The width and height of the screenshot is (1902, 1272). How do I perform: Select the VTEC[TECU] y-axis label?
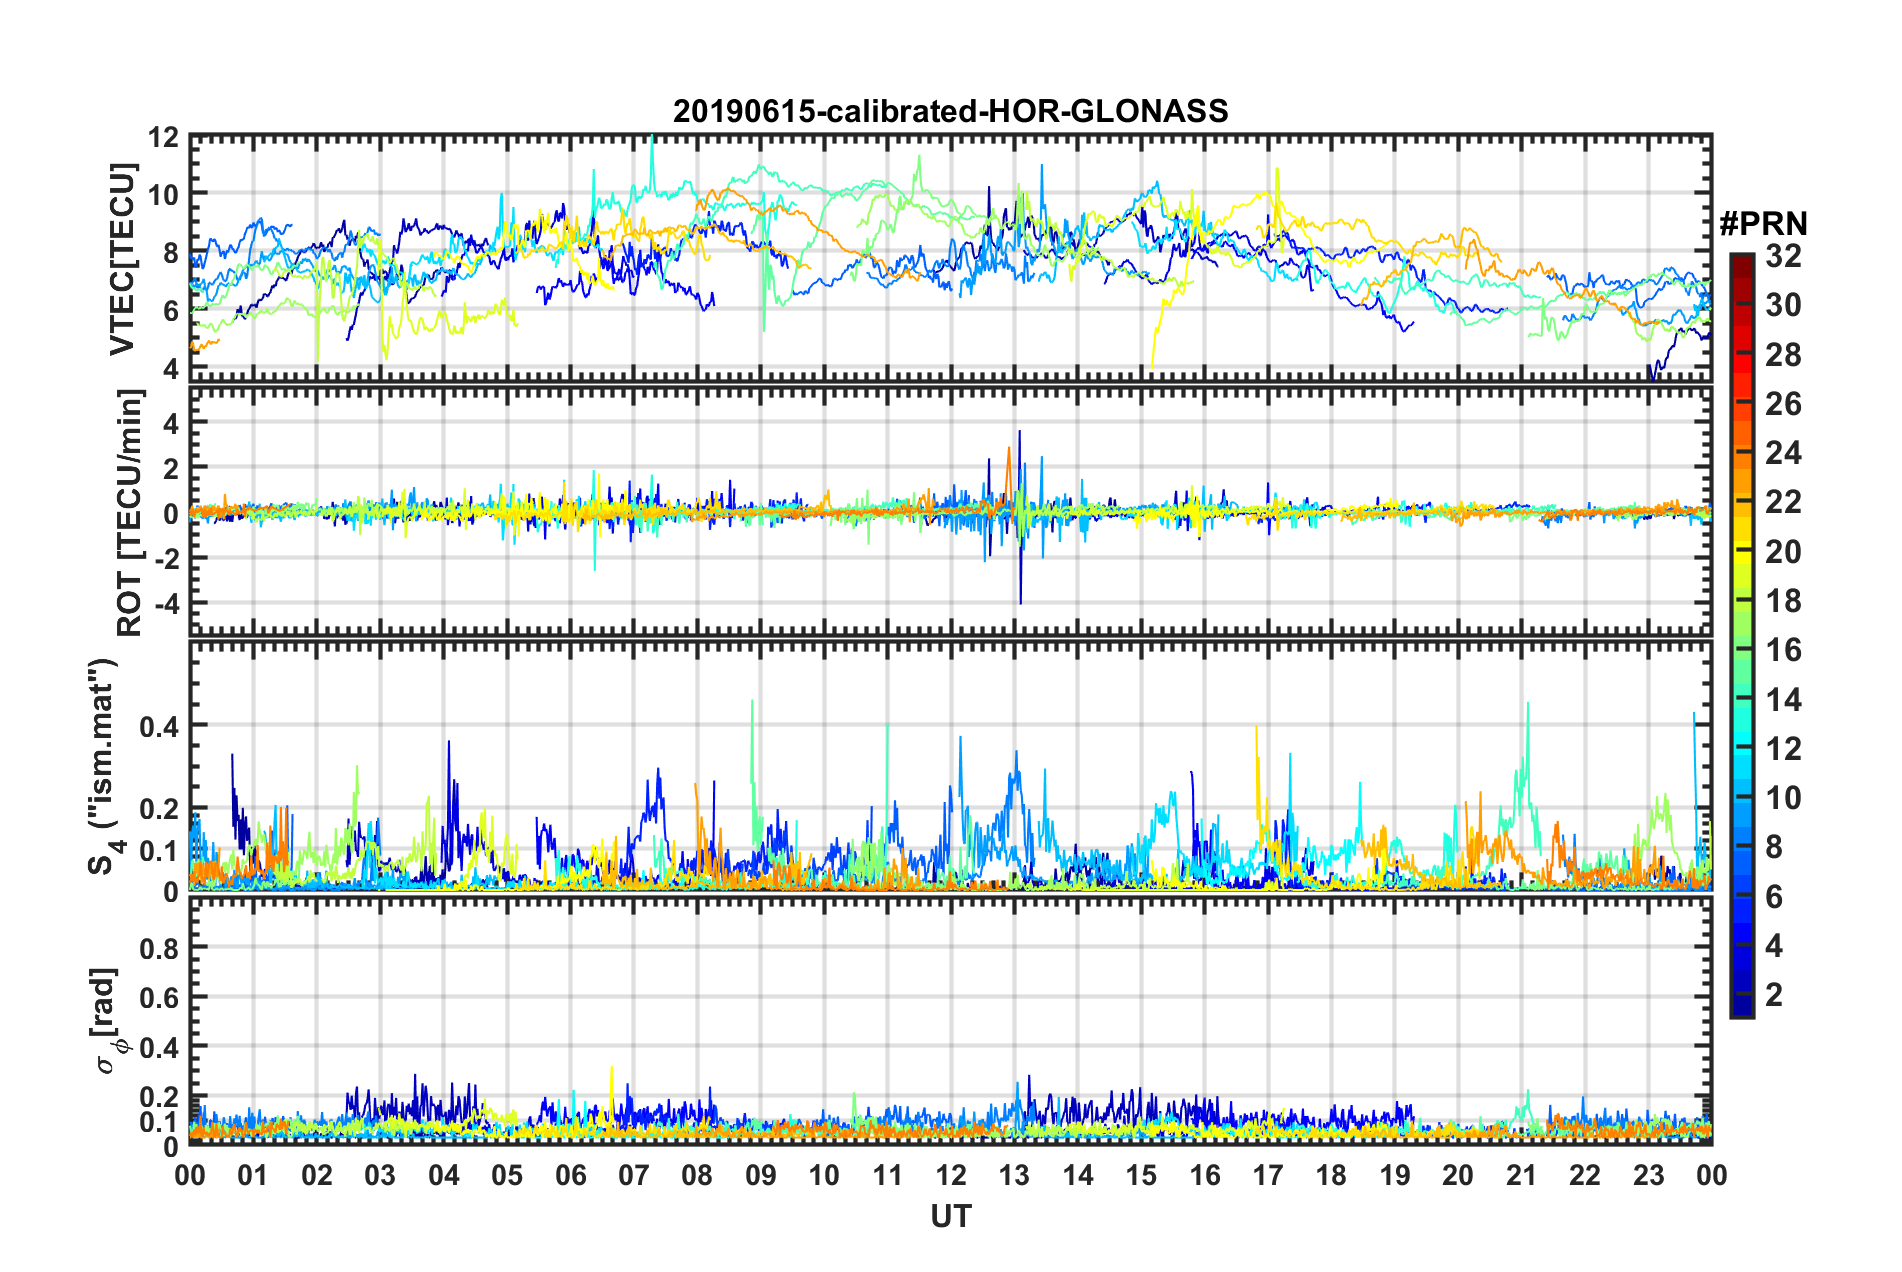tap(123, 260)
